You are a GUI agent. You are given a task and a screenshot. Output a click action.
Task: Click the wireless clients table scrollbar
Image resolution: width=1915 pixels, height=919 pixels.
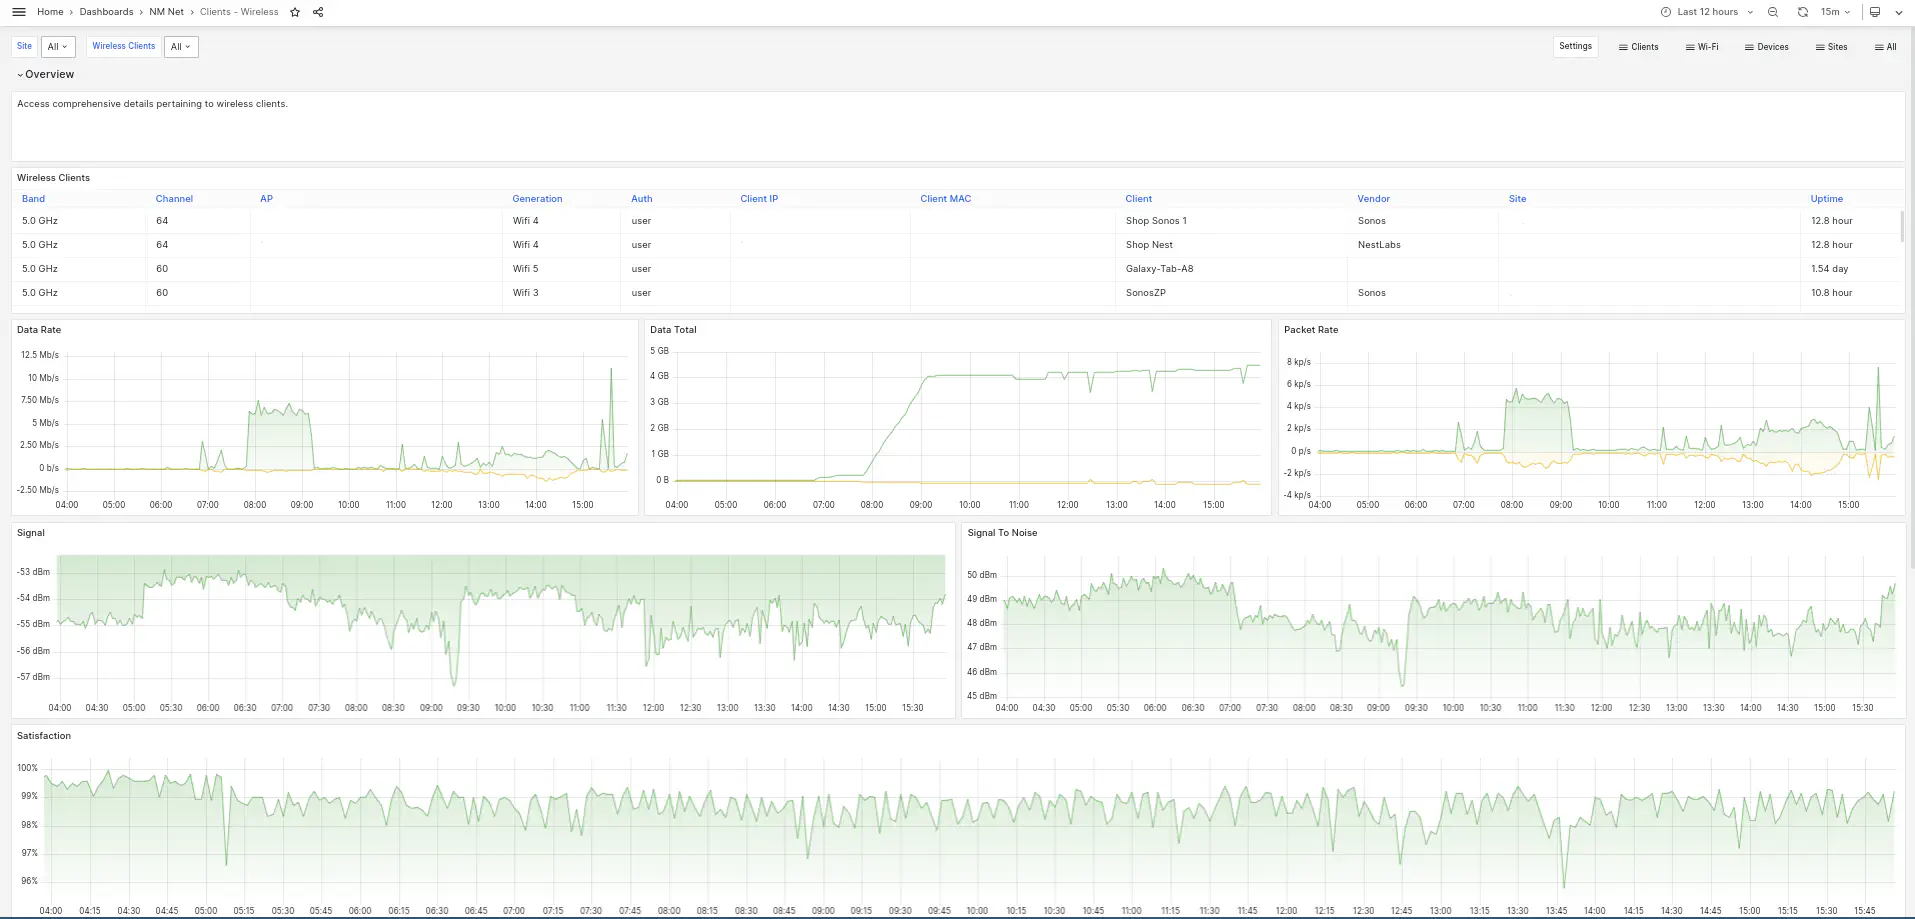(x=1901, y=226)
